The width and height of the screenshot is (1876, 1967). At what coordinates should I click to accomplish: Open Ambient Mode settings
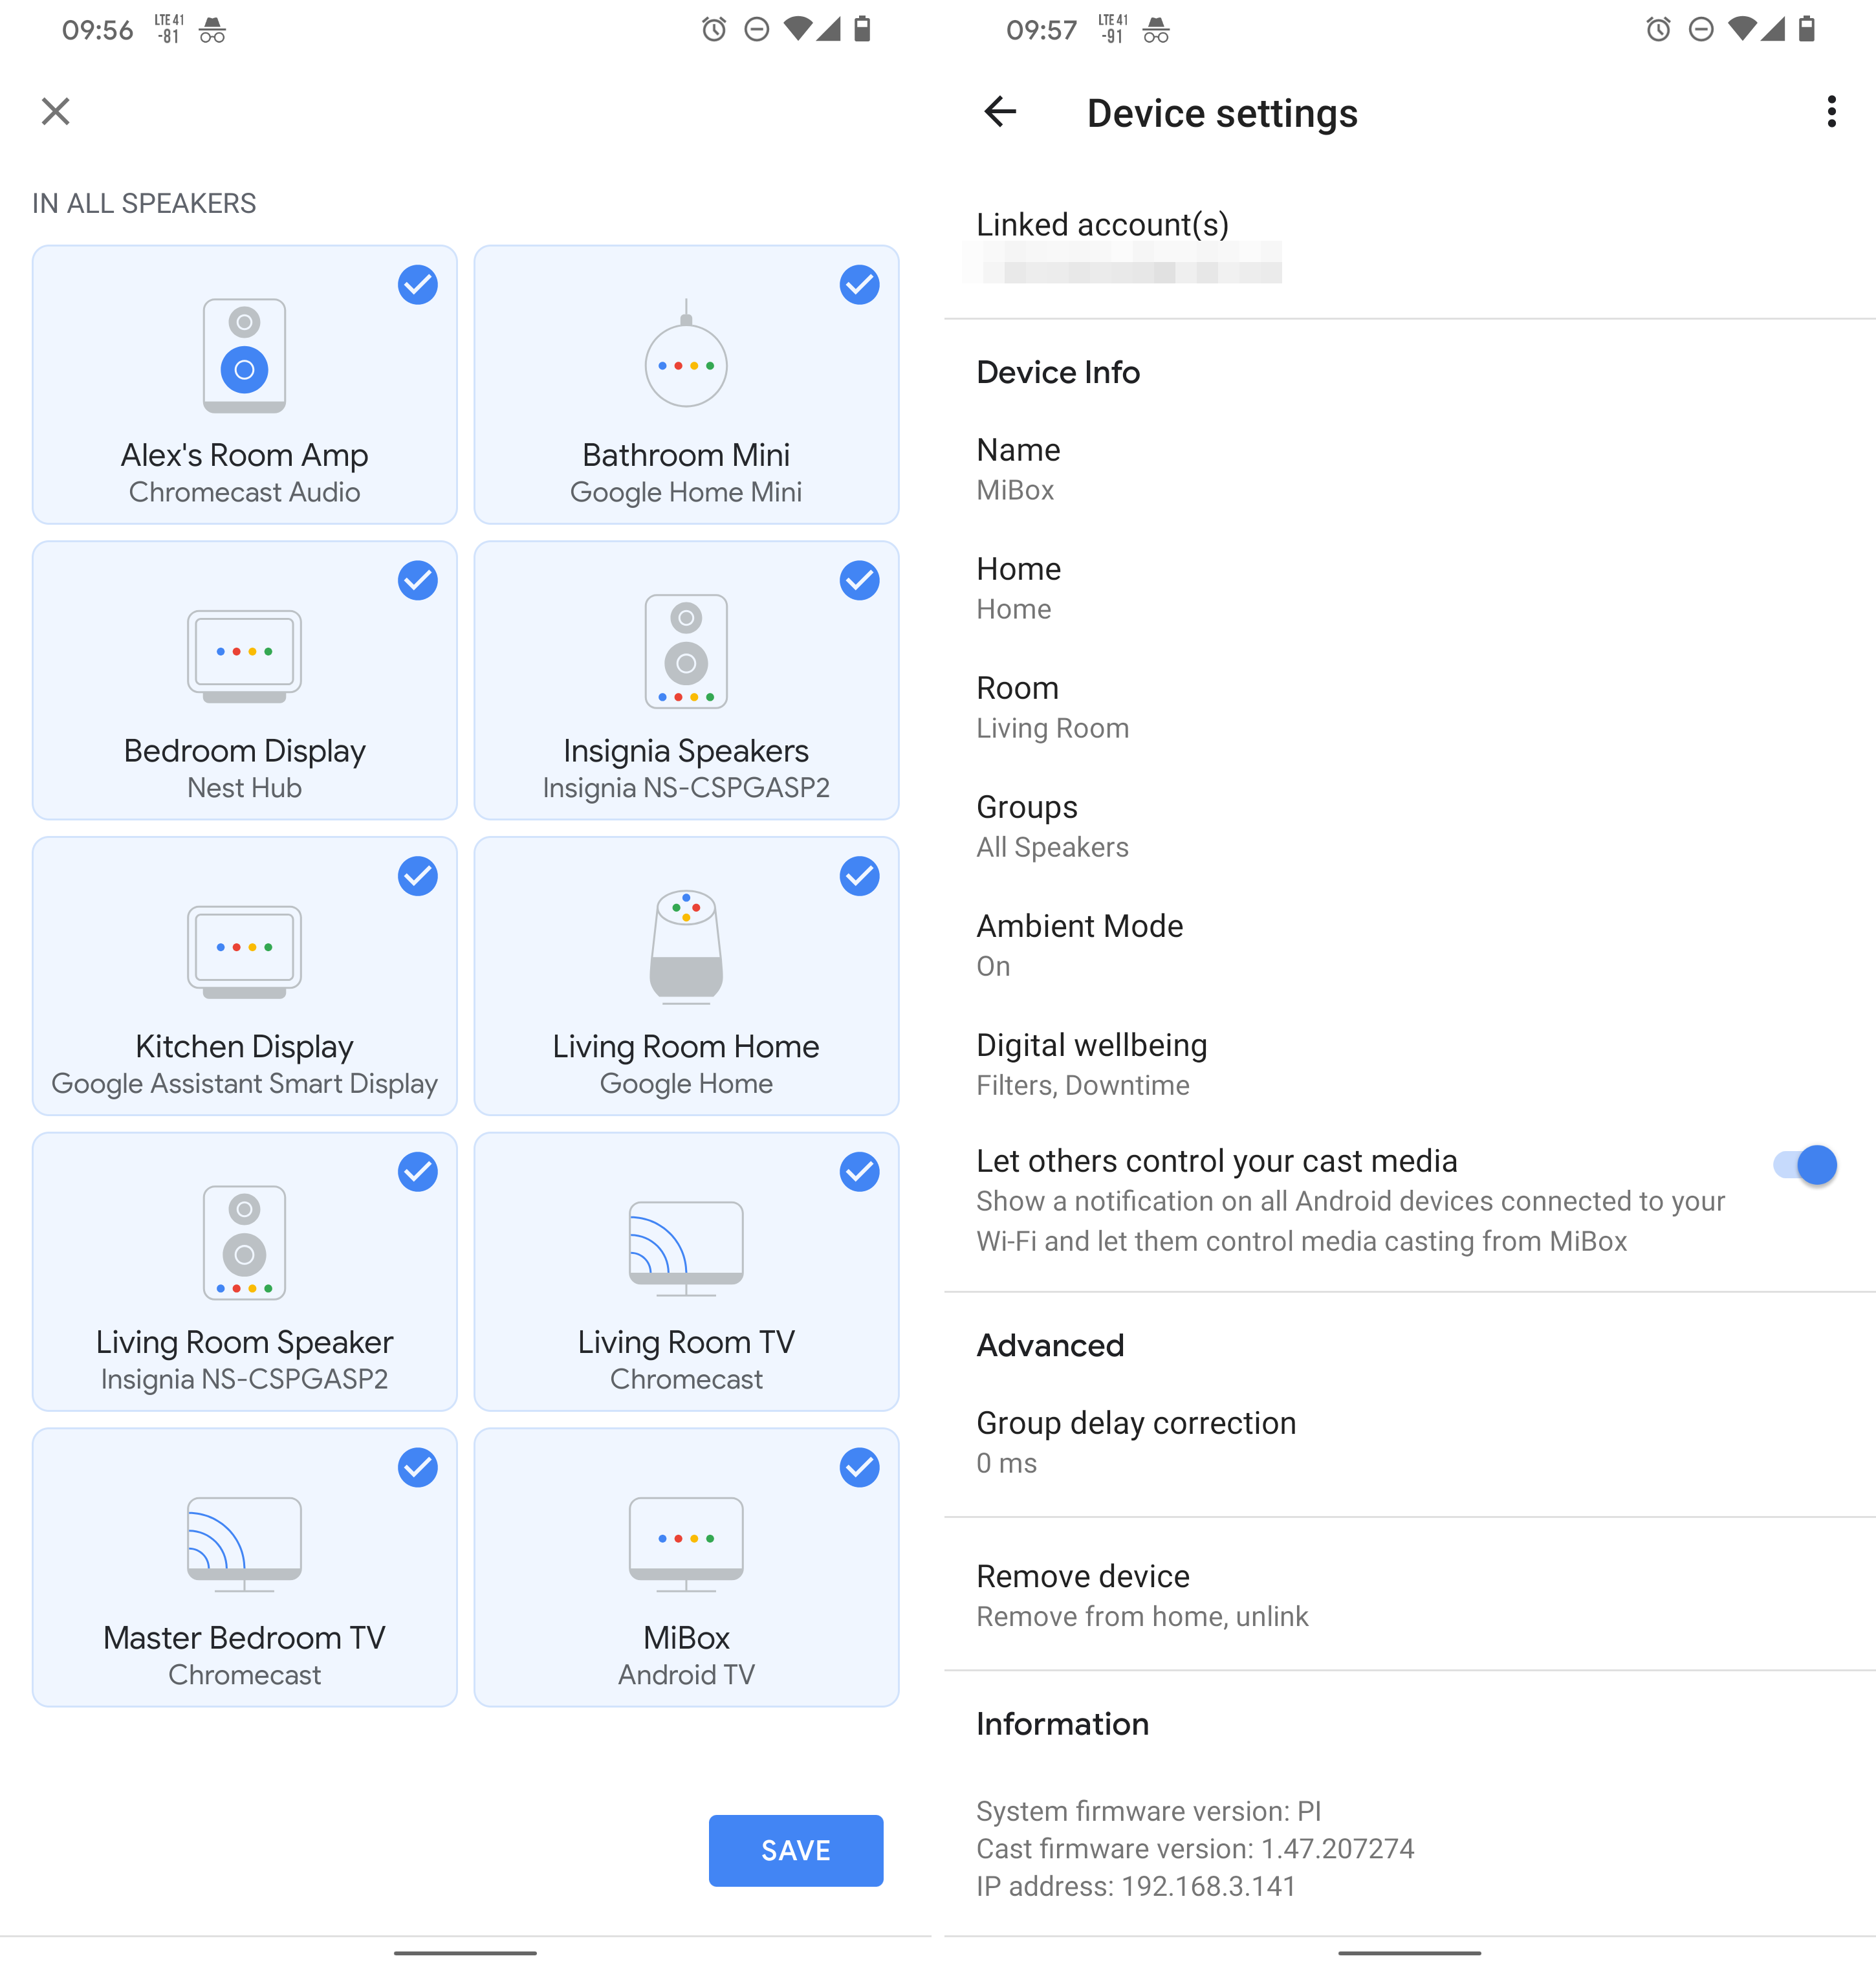[1410, 946]
